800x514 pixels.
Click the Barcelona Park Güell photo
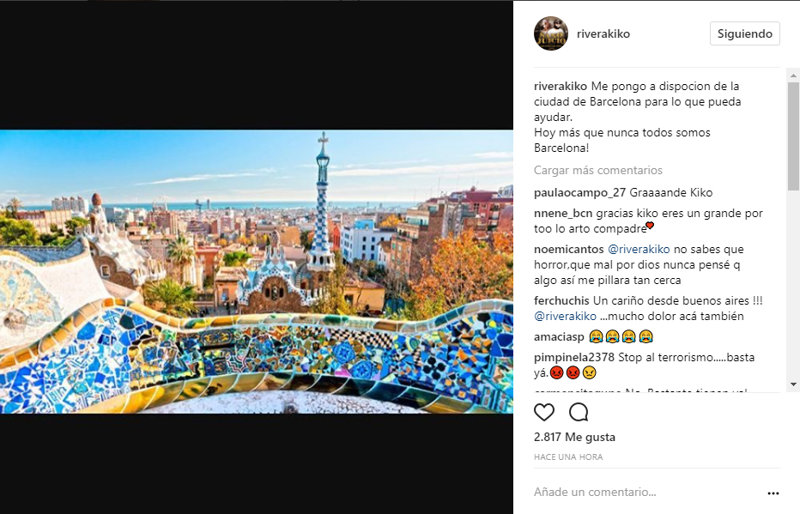[x=256, y=271]
